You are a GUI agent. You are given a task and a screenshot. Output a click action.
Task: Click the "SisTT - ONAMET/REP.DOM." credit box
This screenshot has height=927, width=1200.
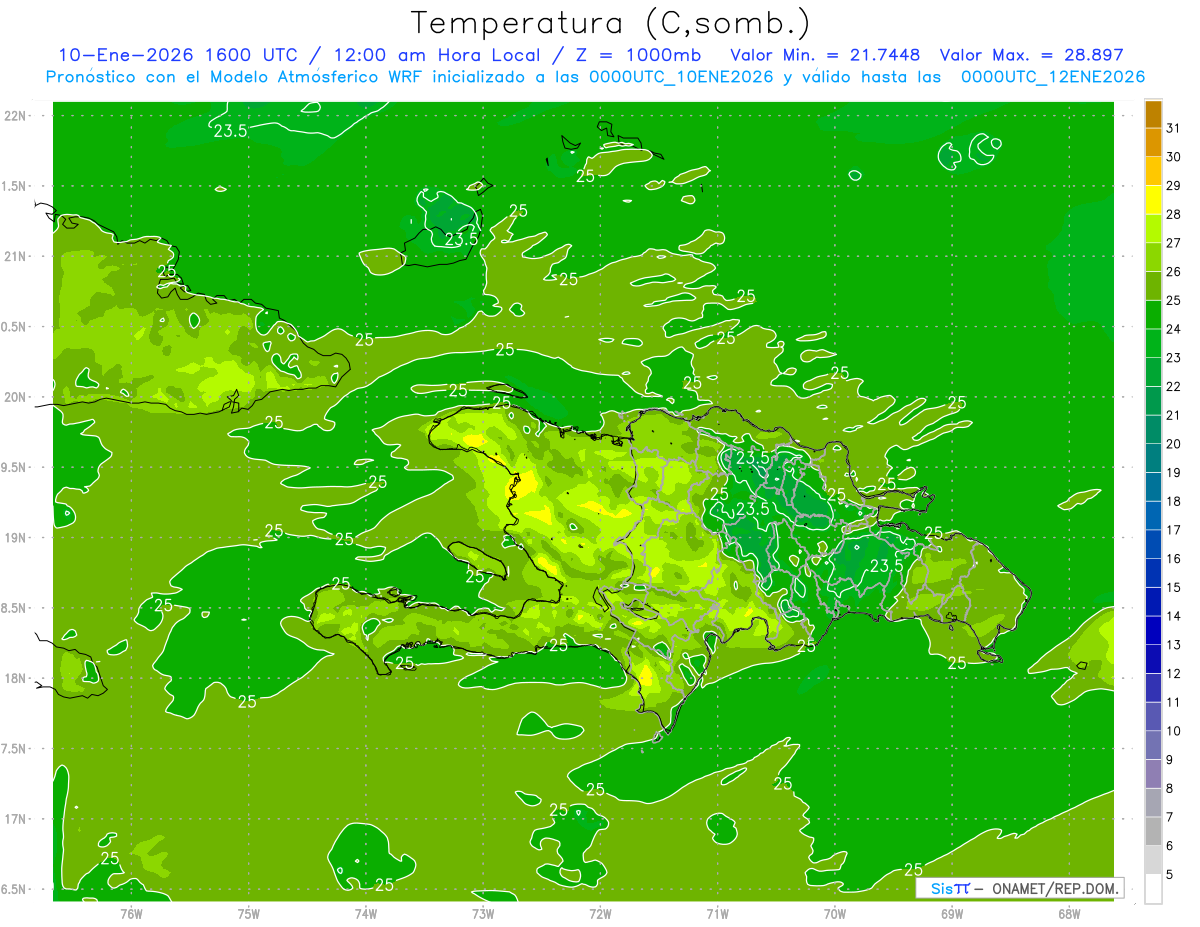[1019, 888]
